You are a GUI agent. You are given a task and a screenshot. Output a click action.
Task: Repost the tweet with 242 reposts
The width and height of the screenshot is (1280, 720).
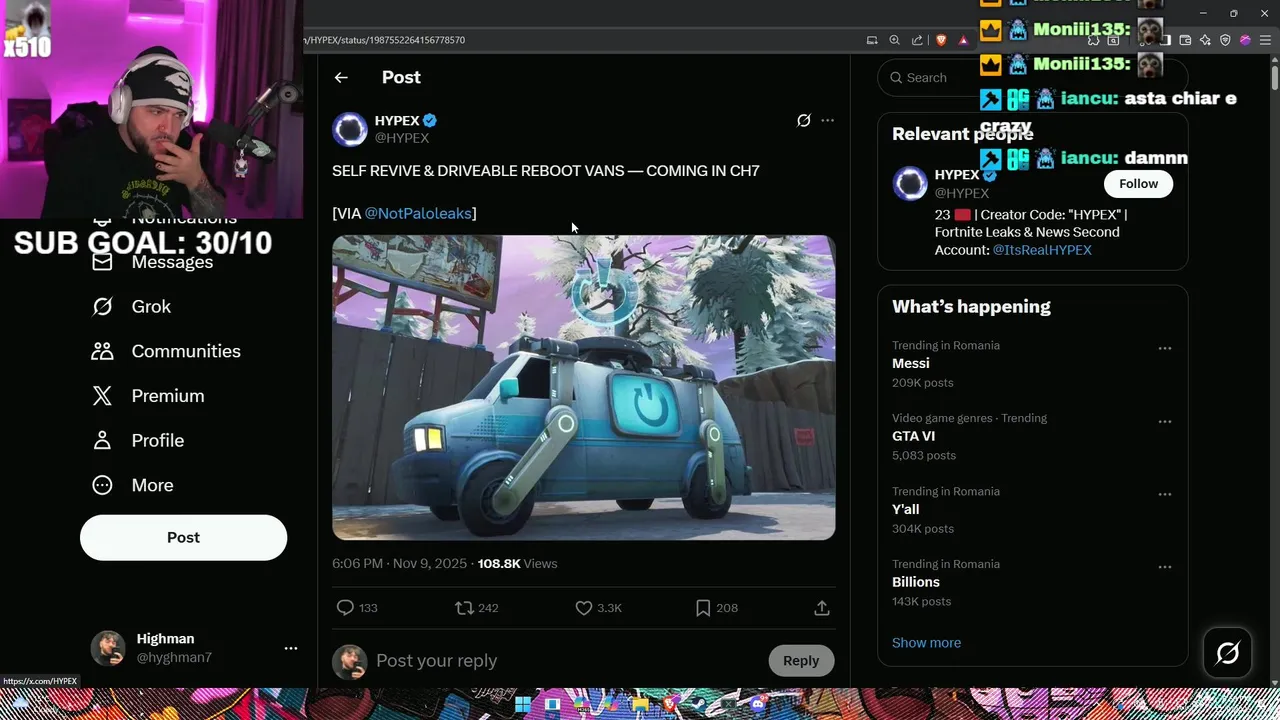(x=464, y=607)
